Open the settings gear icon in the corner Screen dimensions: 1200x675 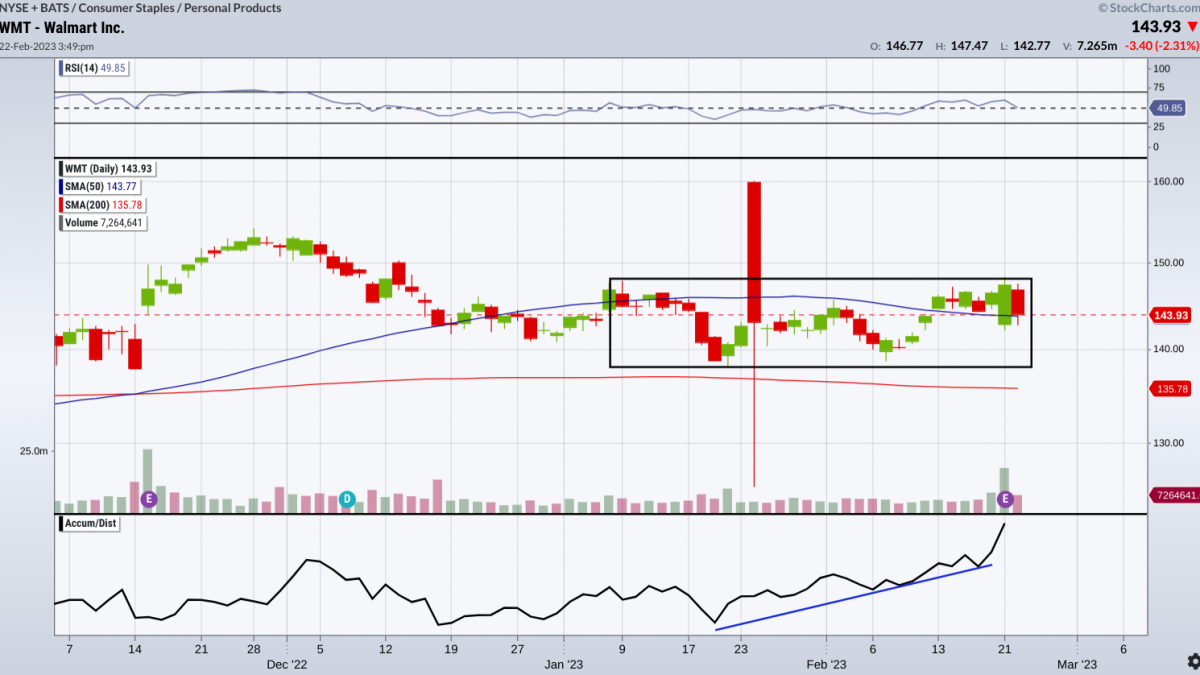1193,662
